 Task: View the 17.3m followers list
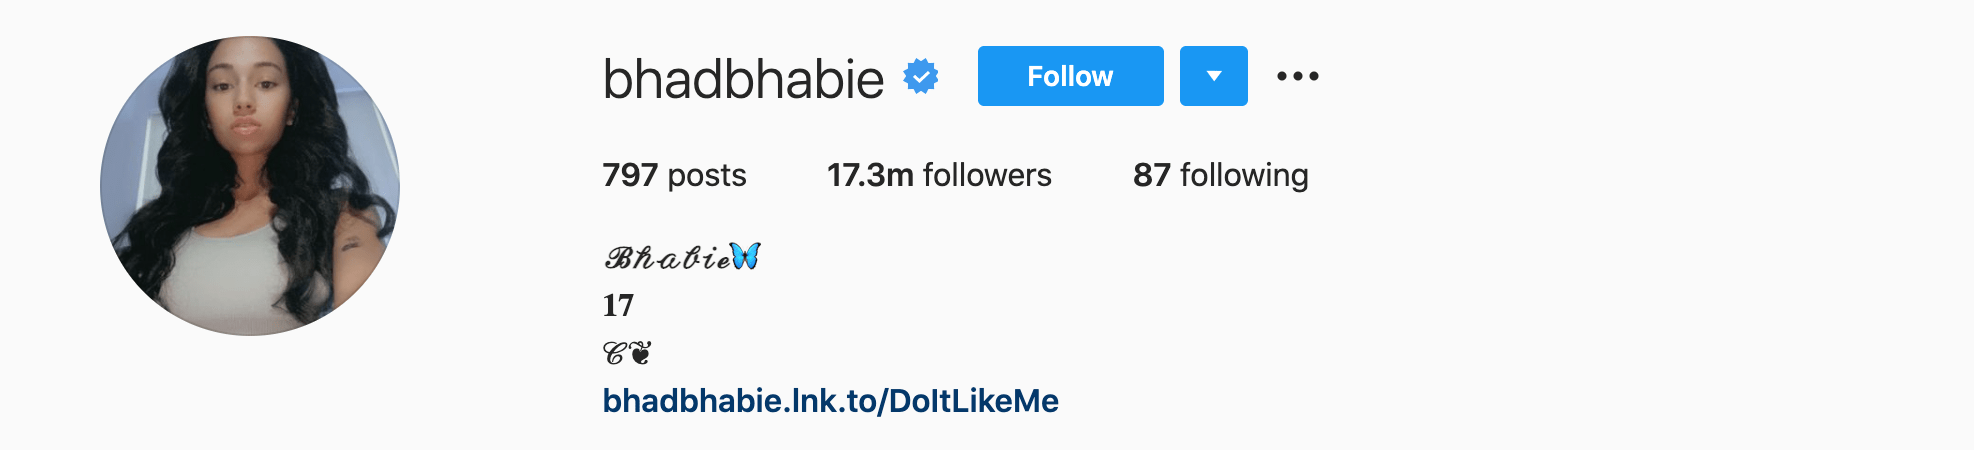coord(939,175)
